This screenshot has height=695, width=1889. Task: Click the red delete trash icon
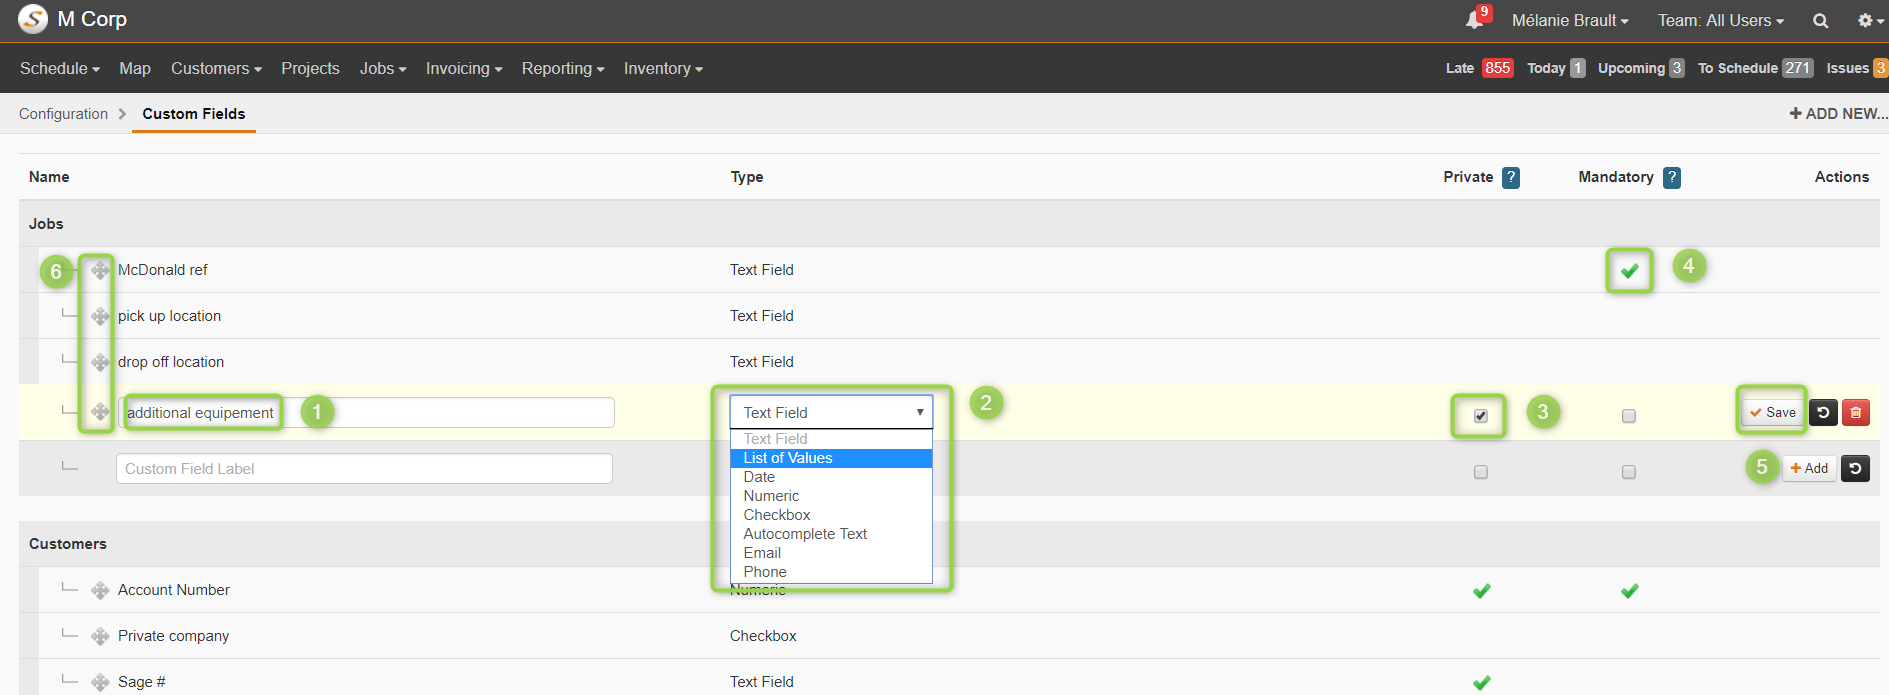pos(1856,412)
